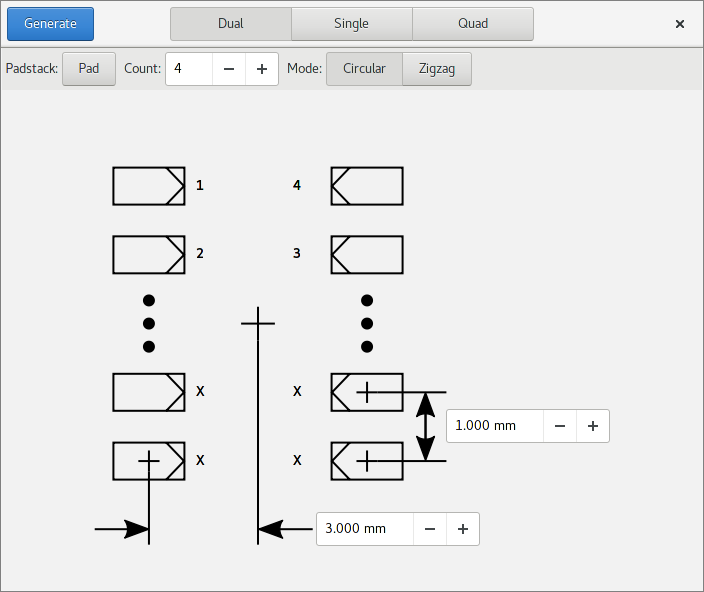Switch to the Single footprint tab
Screen dimensions: 704x592
click(352, 24)
